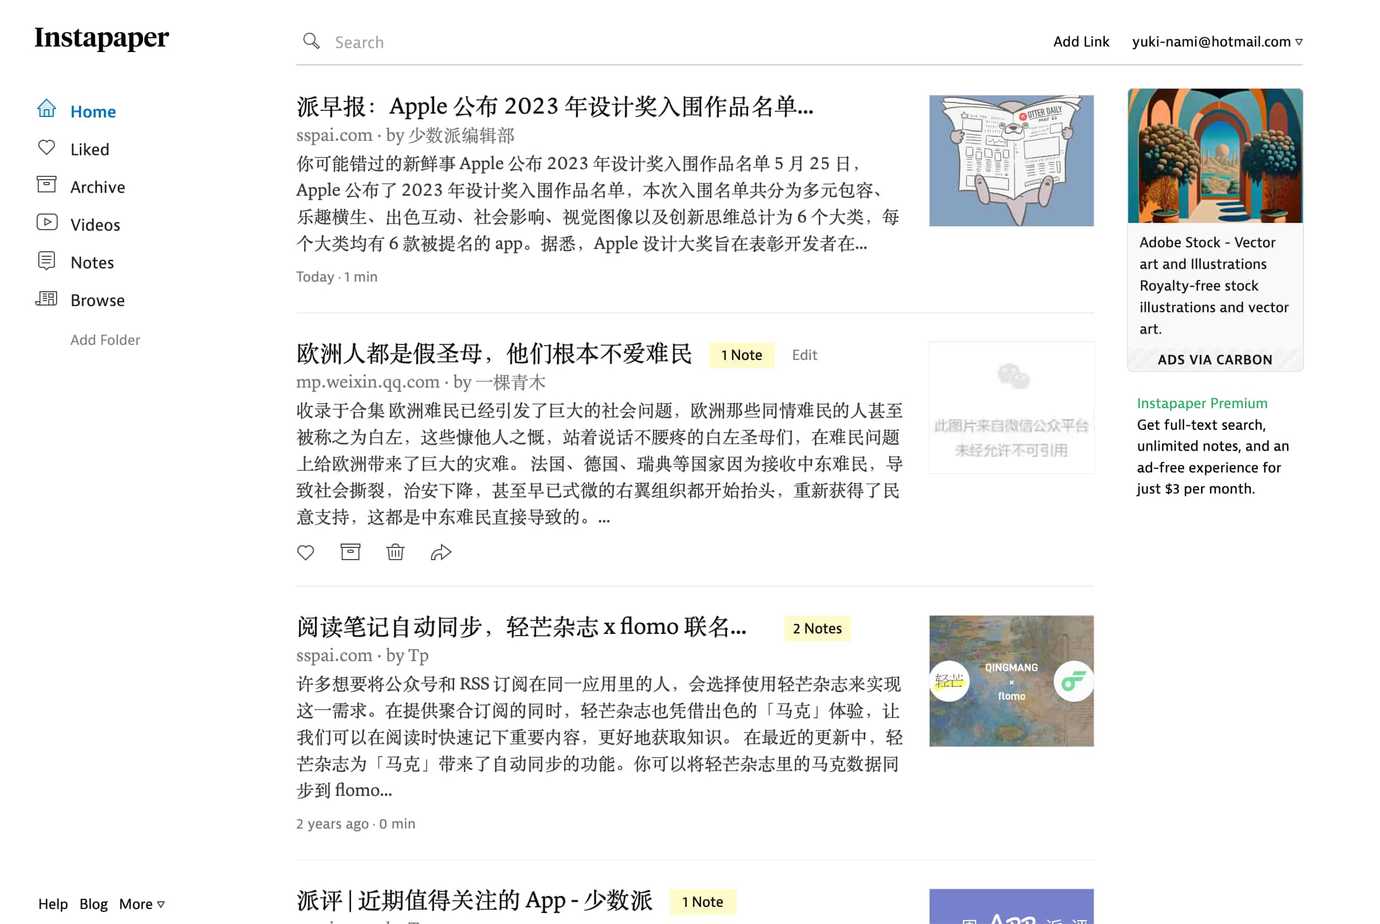1380x924 pixels.
Task: Archive the 欧洲人都是假圣母 article
Action: [x=350, y=552]
